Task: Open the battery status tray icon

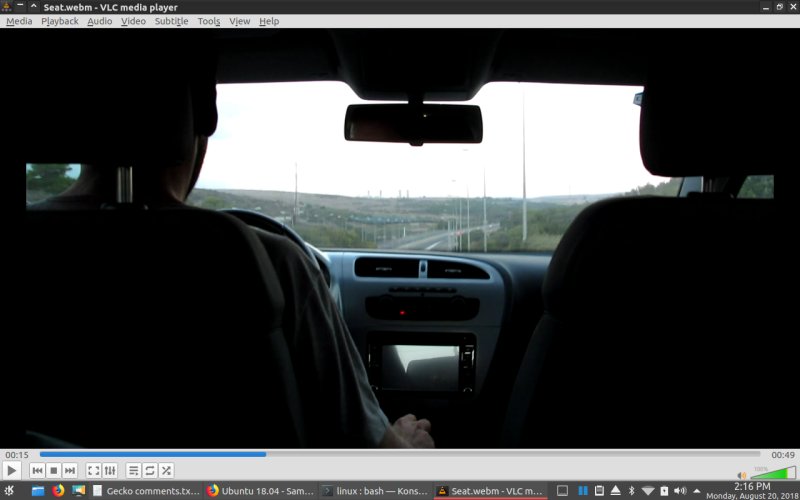Action: pos(664,491)
